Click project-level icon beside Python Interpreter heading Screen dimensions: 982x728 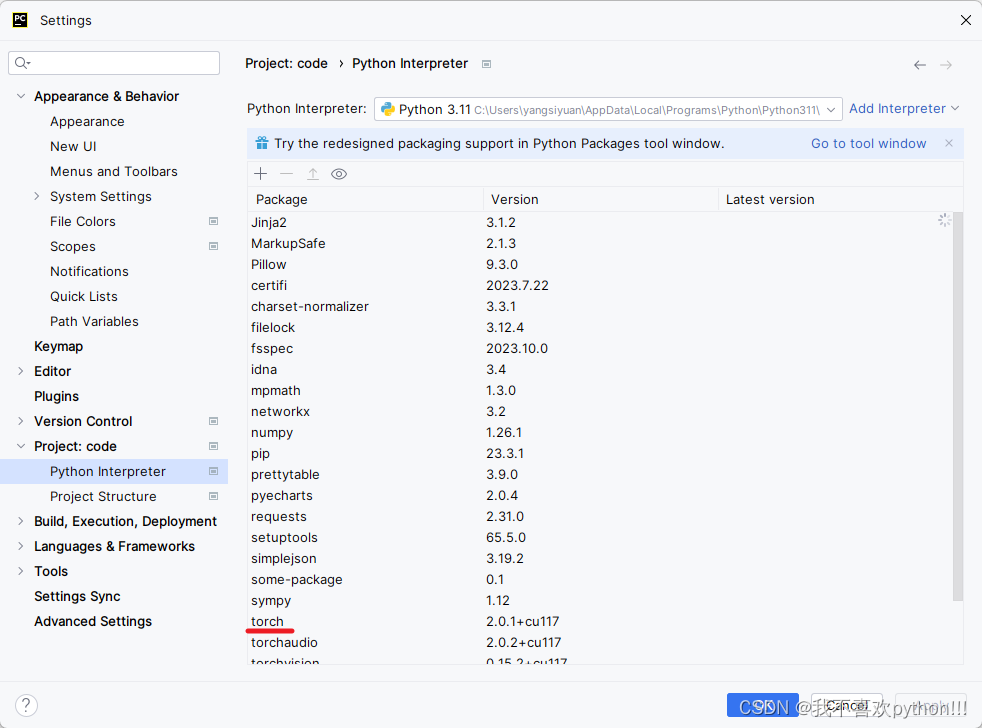486,64
